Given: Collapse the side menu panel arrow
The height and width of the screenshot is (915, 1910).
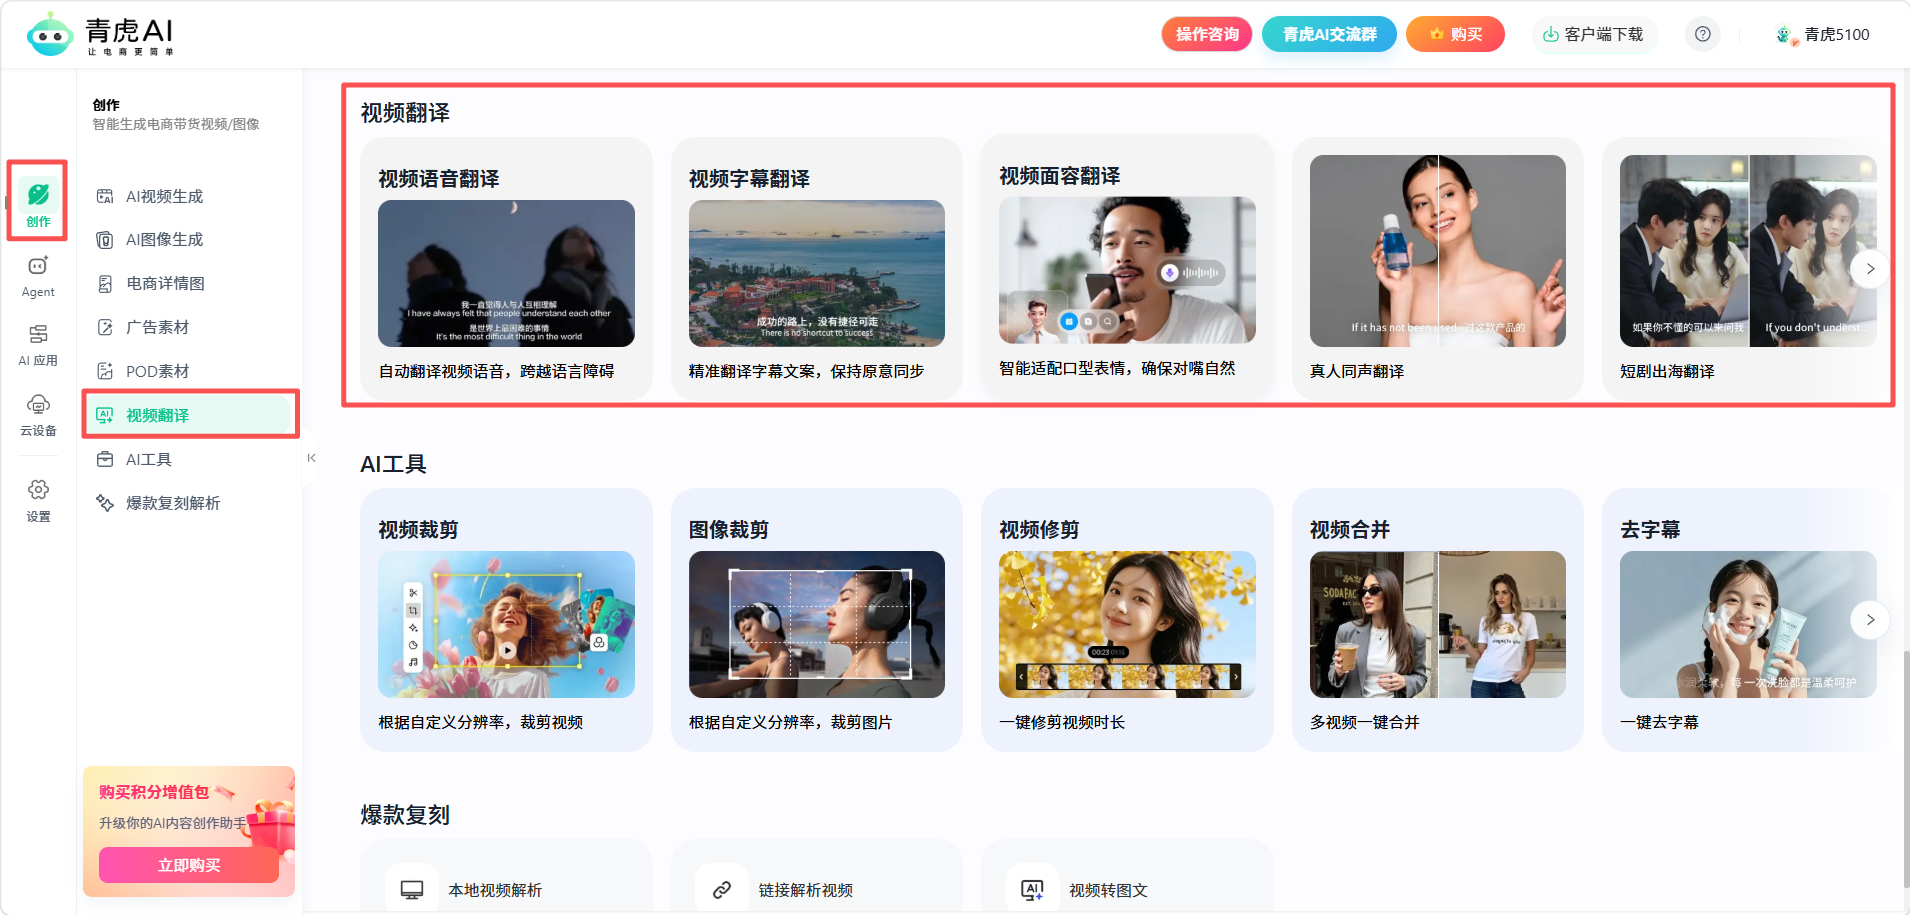Looking at the screenshot, I should click(311, 458).
